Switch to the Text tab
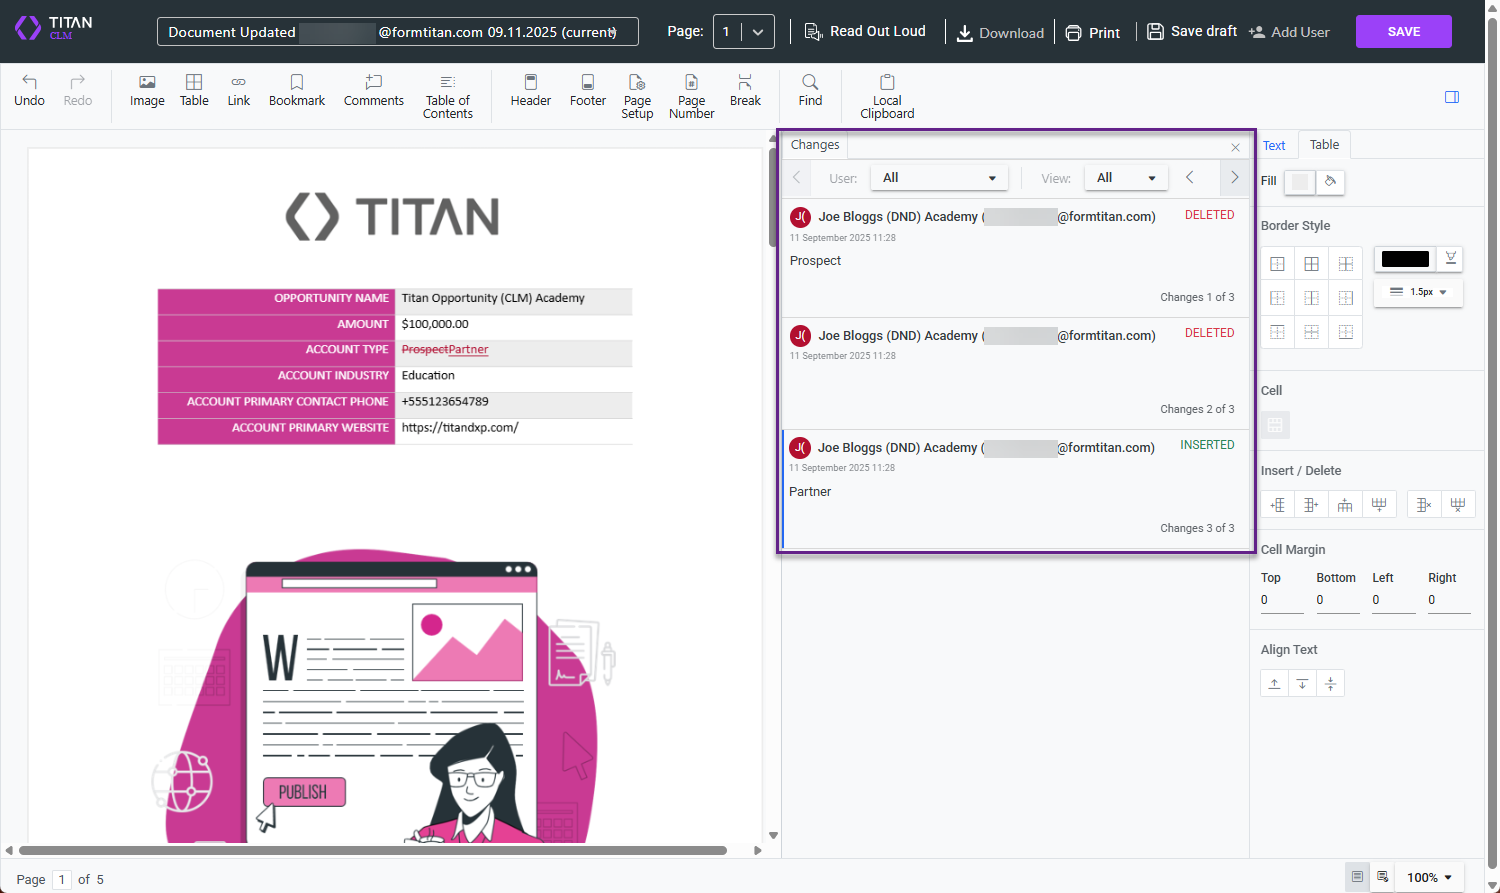 coord(1274,144)
